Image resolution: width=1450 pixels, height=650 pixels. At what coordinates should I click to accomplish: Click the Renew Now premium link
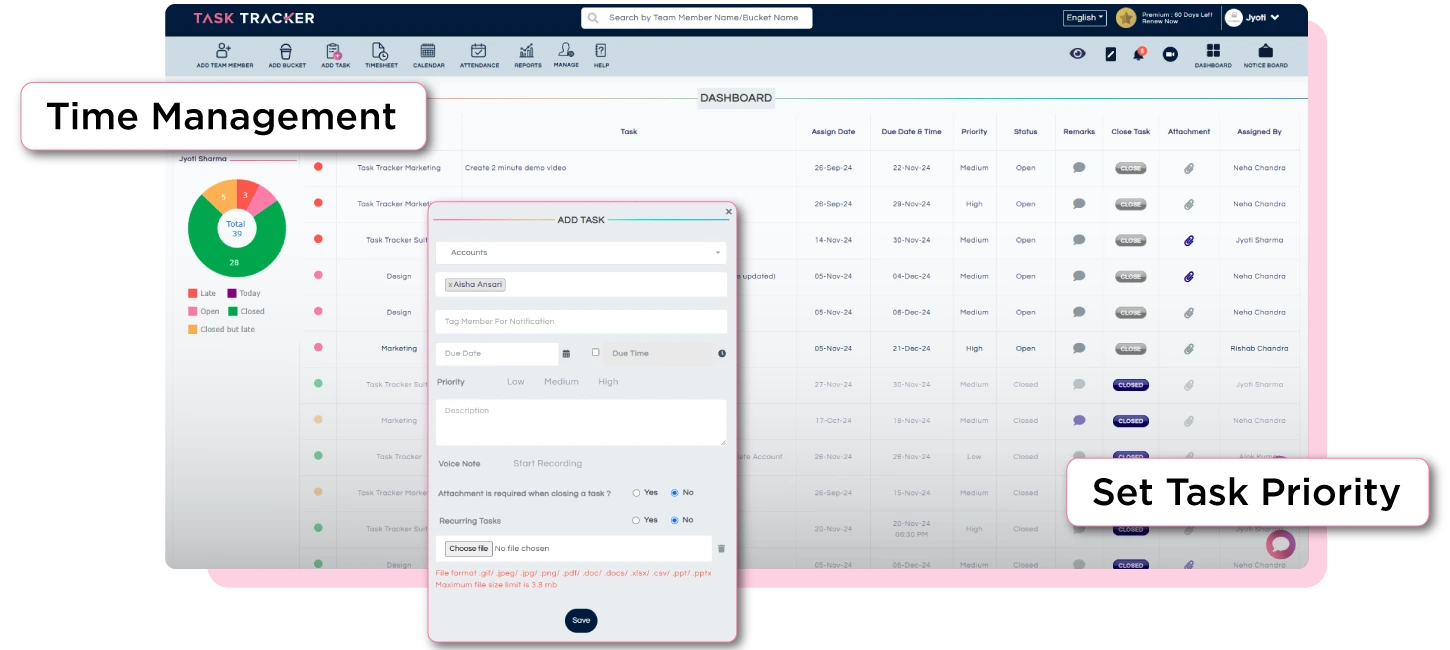click(1159, 21)
